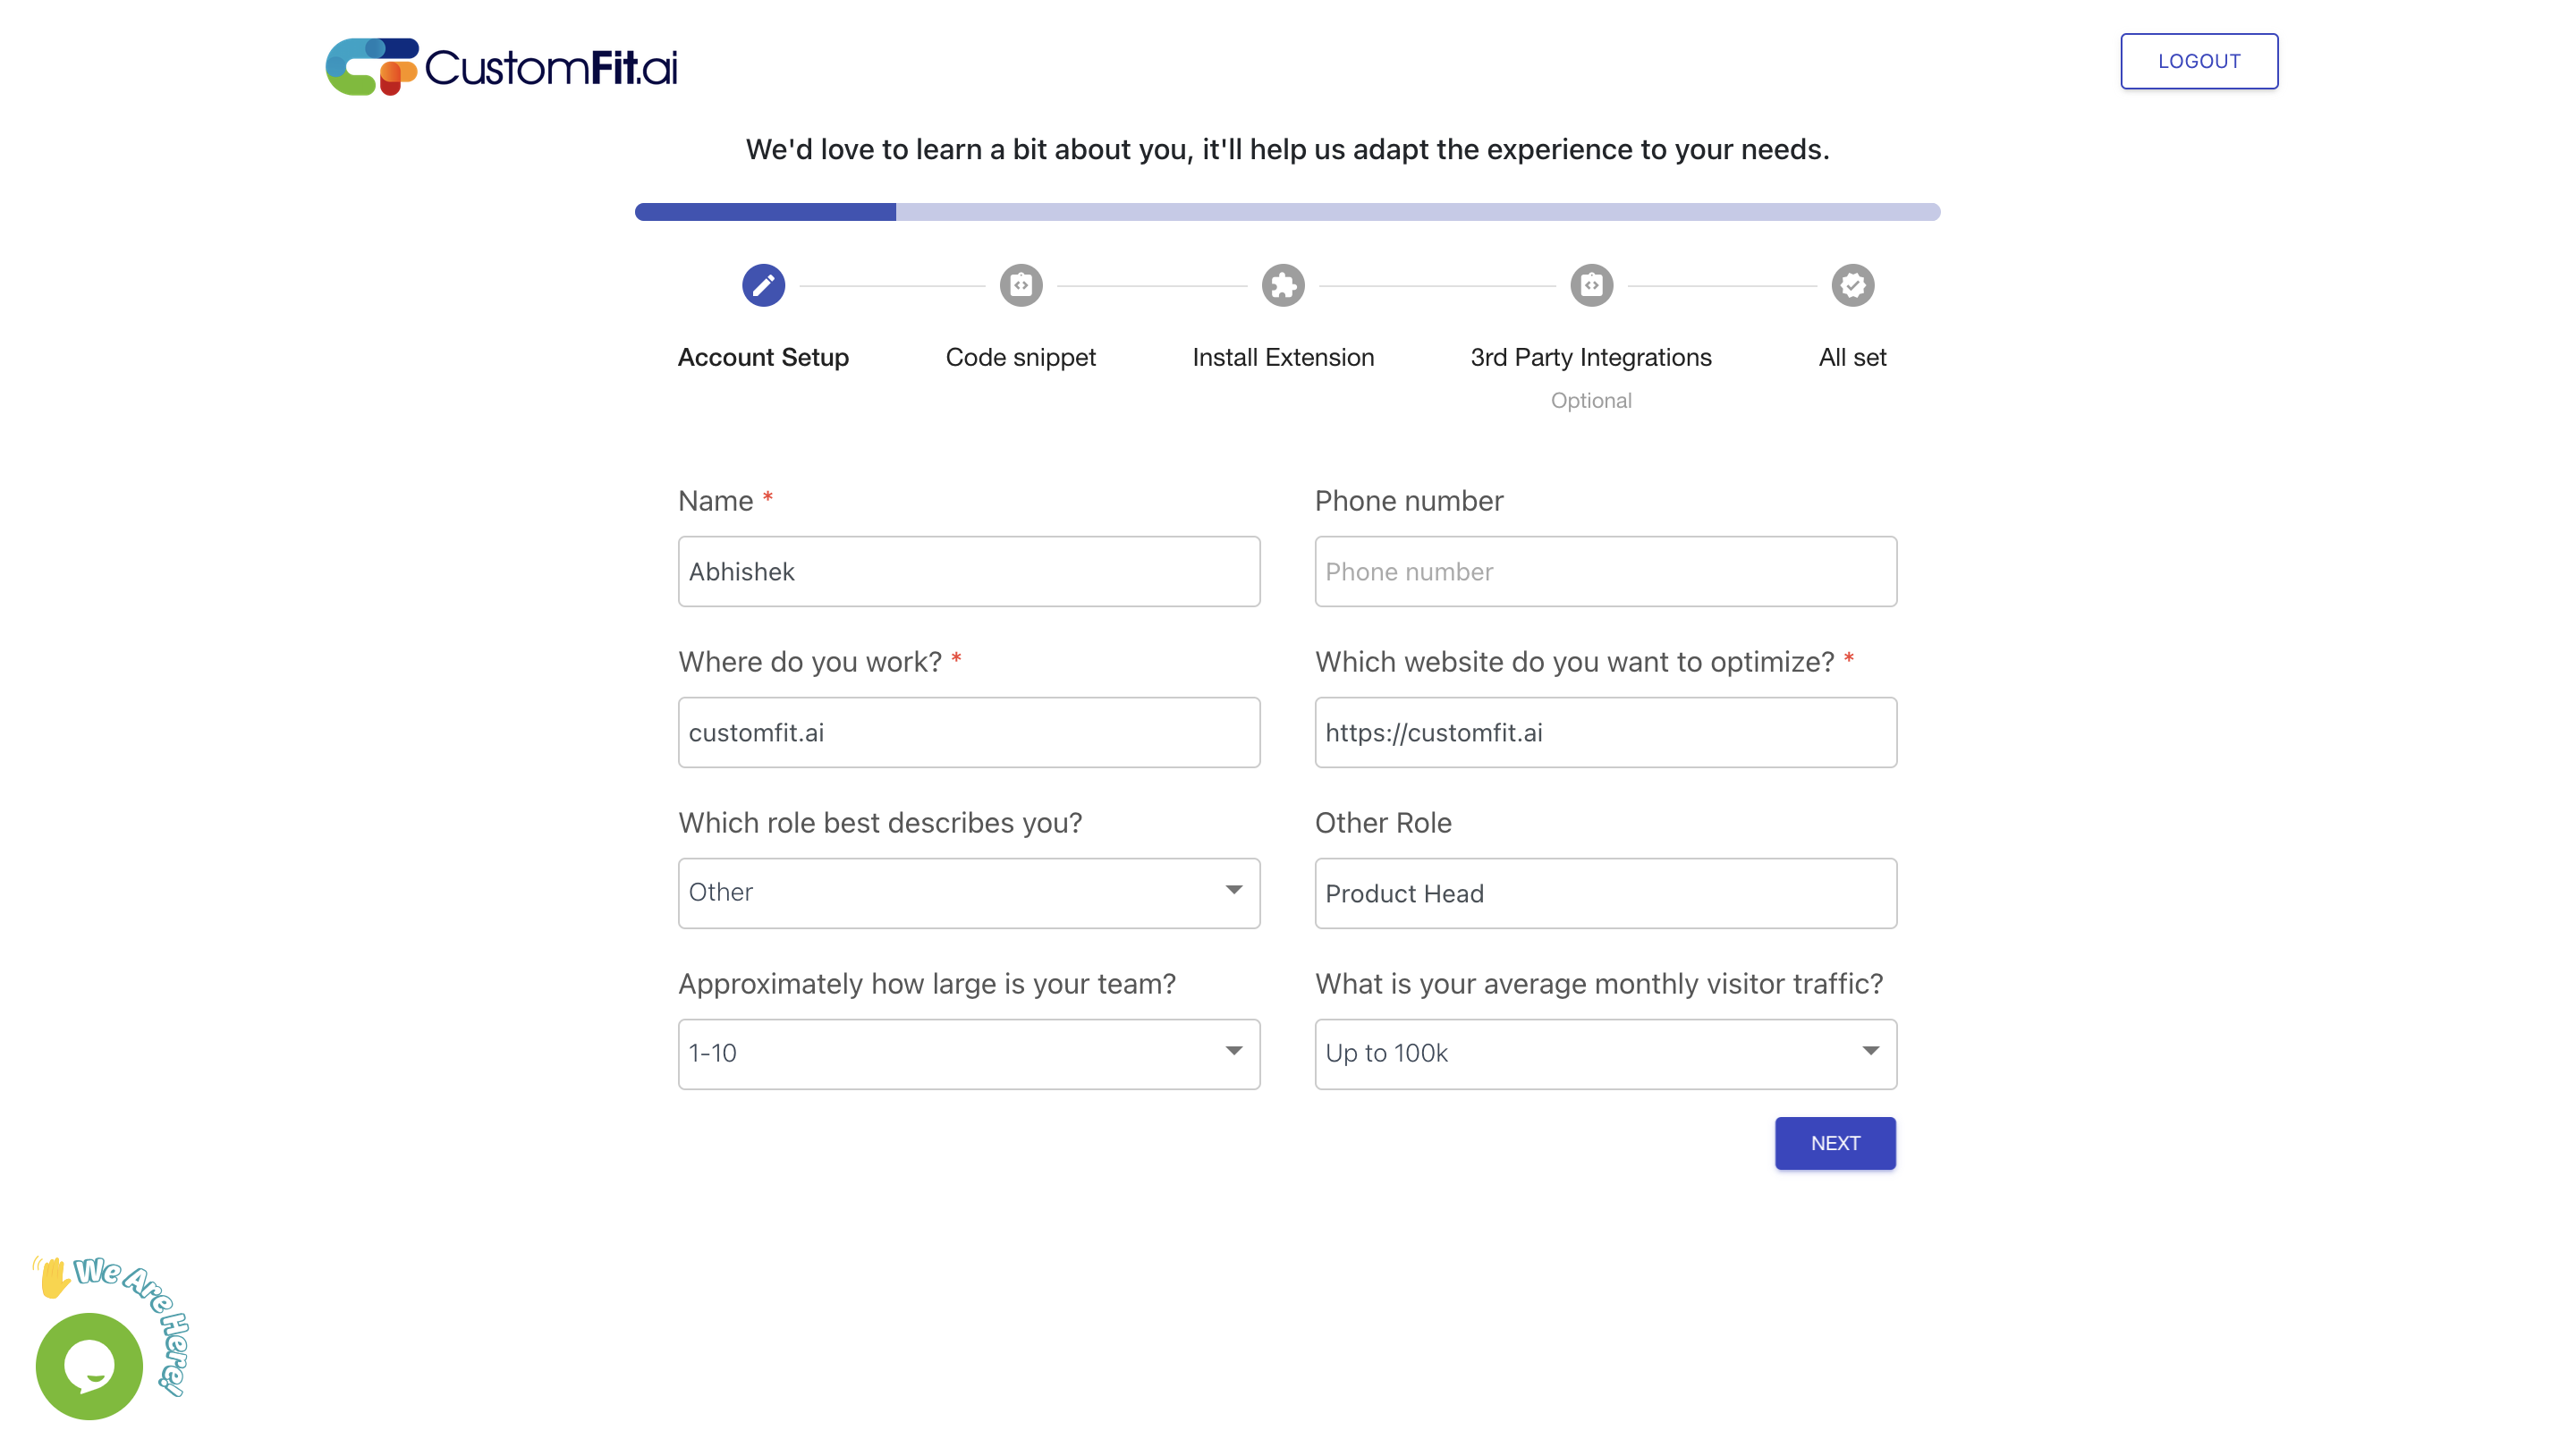Select the Code snippet step label
2576x1456 pixels.
click(x=1020, y=358)
